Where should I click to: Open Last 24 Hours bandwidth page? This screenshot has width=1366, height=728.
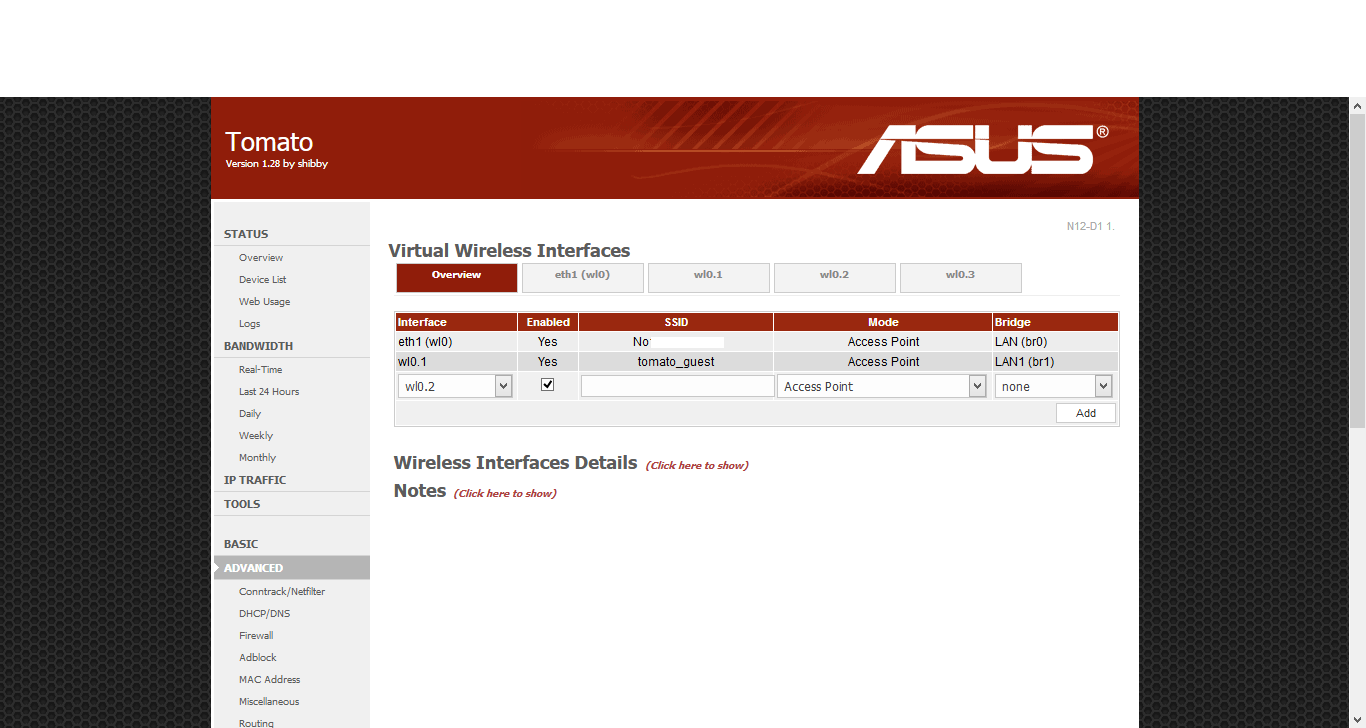pyautogui.click(x=269, y=392)
